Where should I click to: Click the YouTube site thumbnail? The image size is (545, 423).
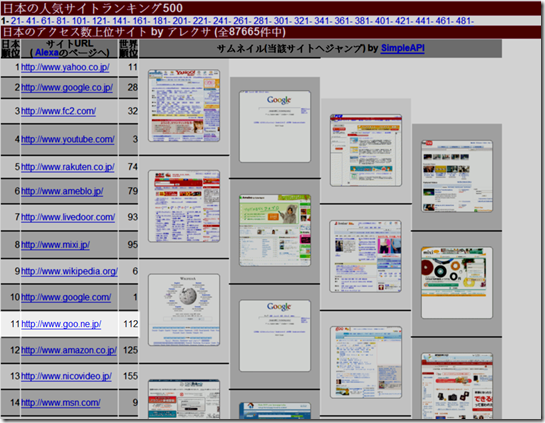tap(457, 176)
